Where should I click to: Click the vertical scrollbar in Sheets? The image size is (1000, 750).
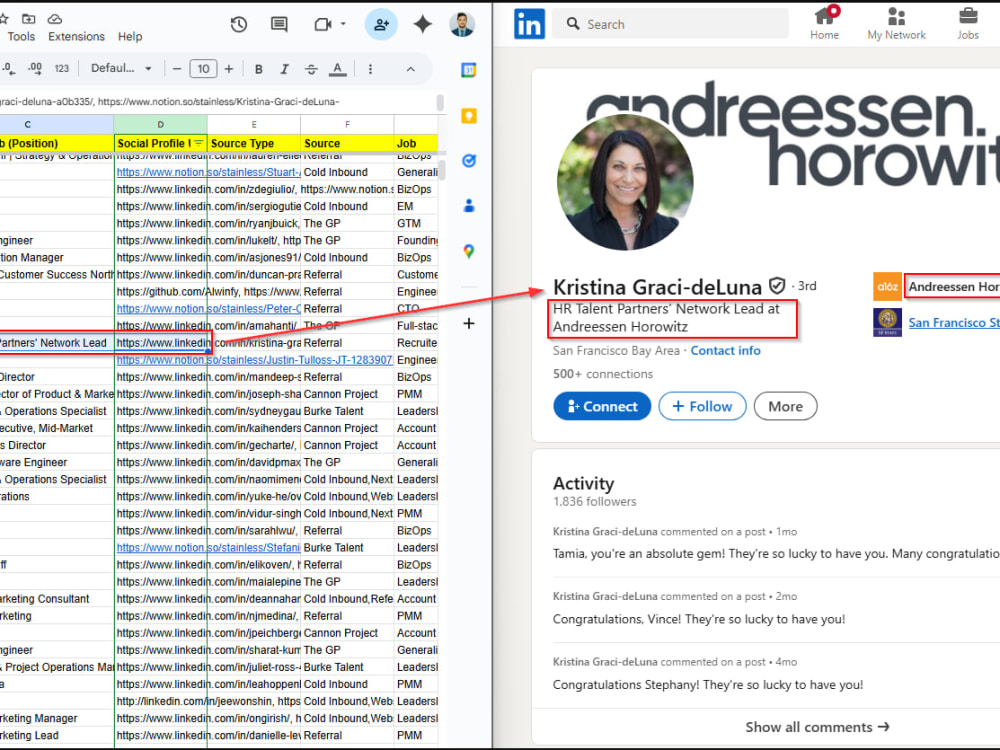[441, 169]
